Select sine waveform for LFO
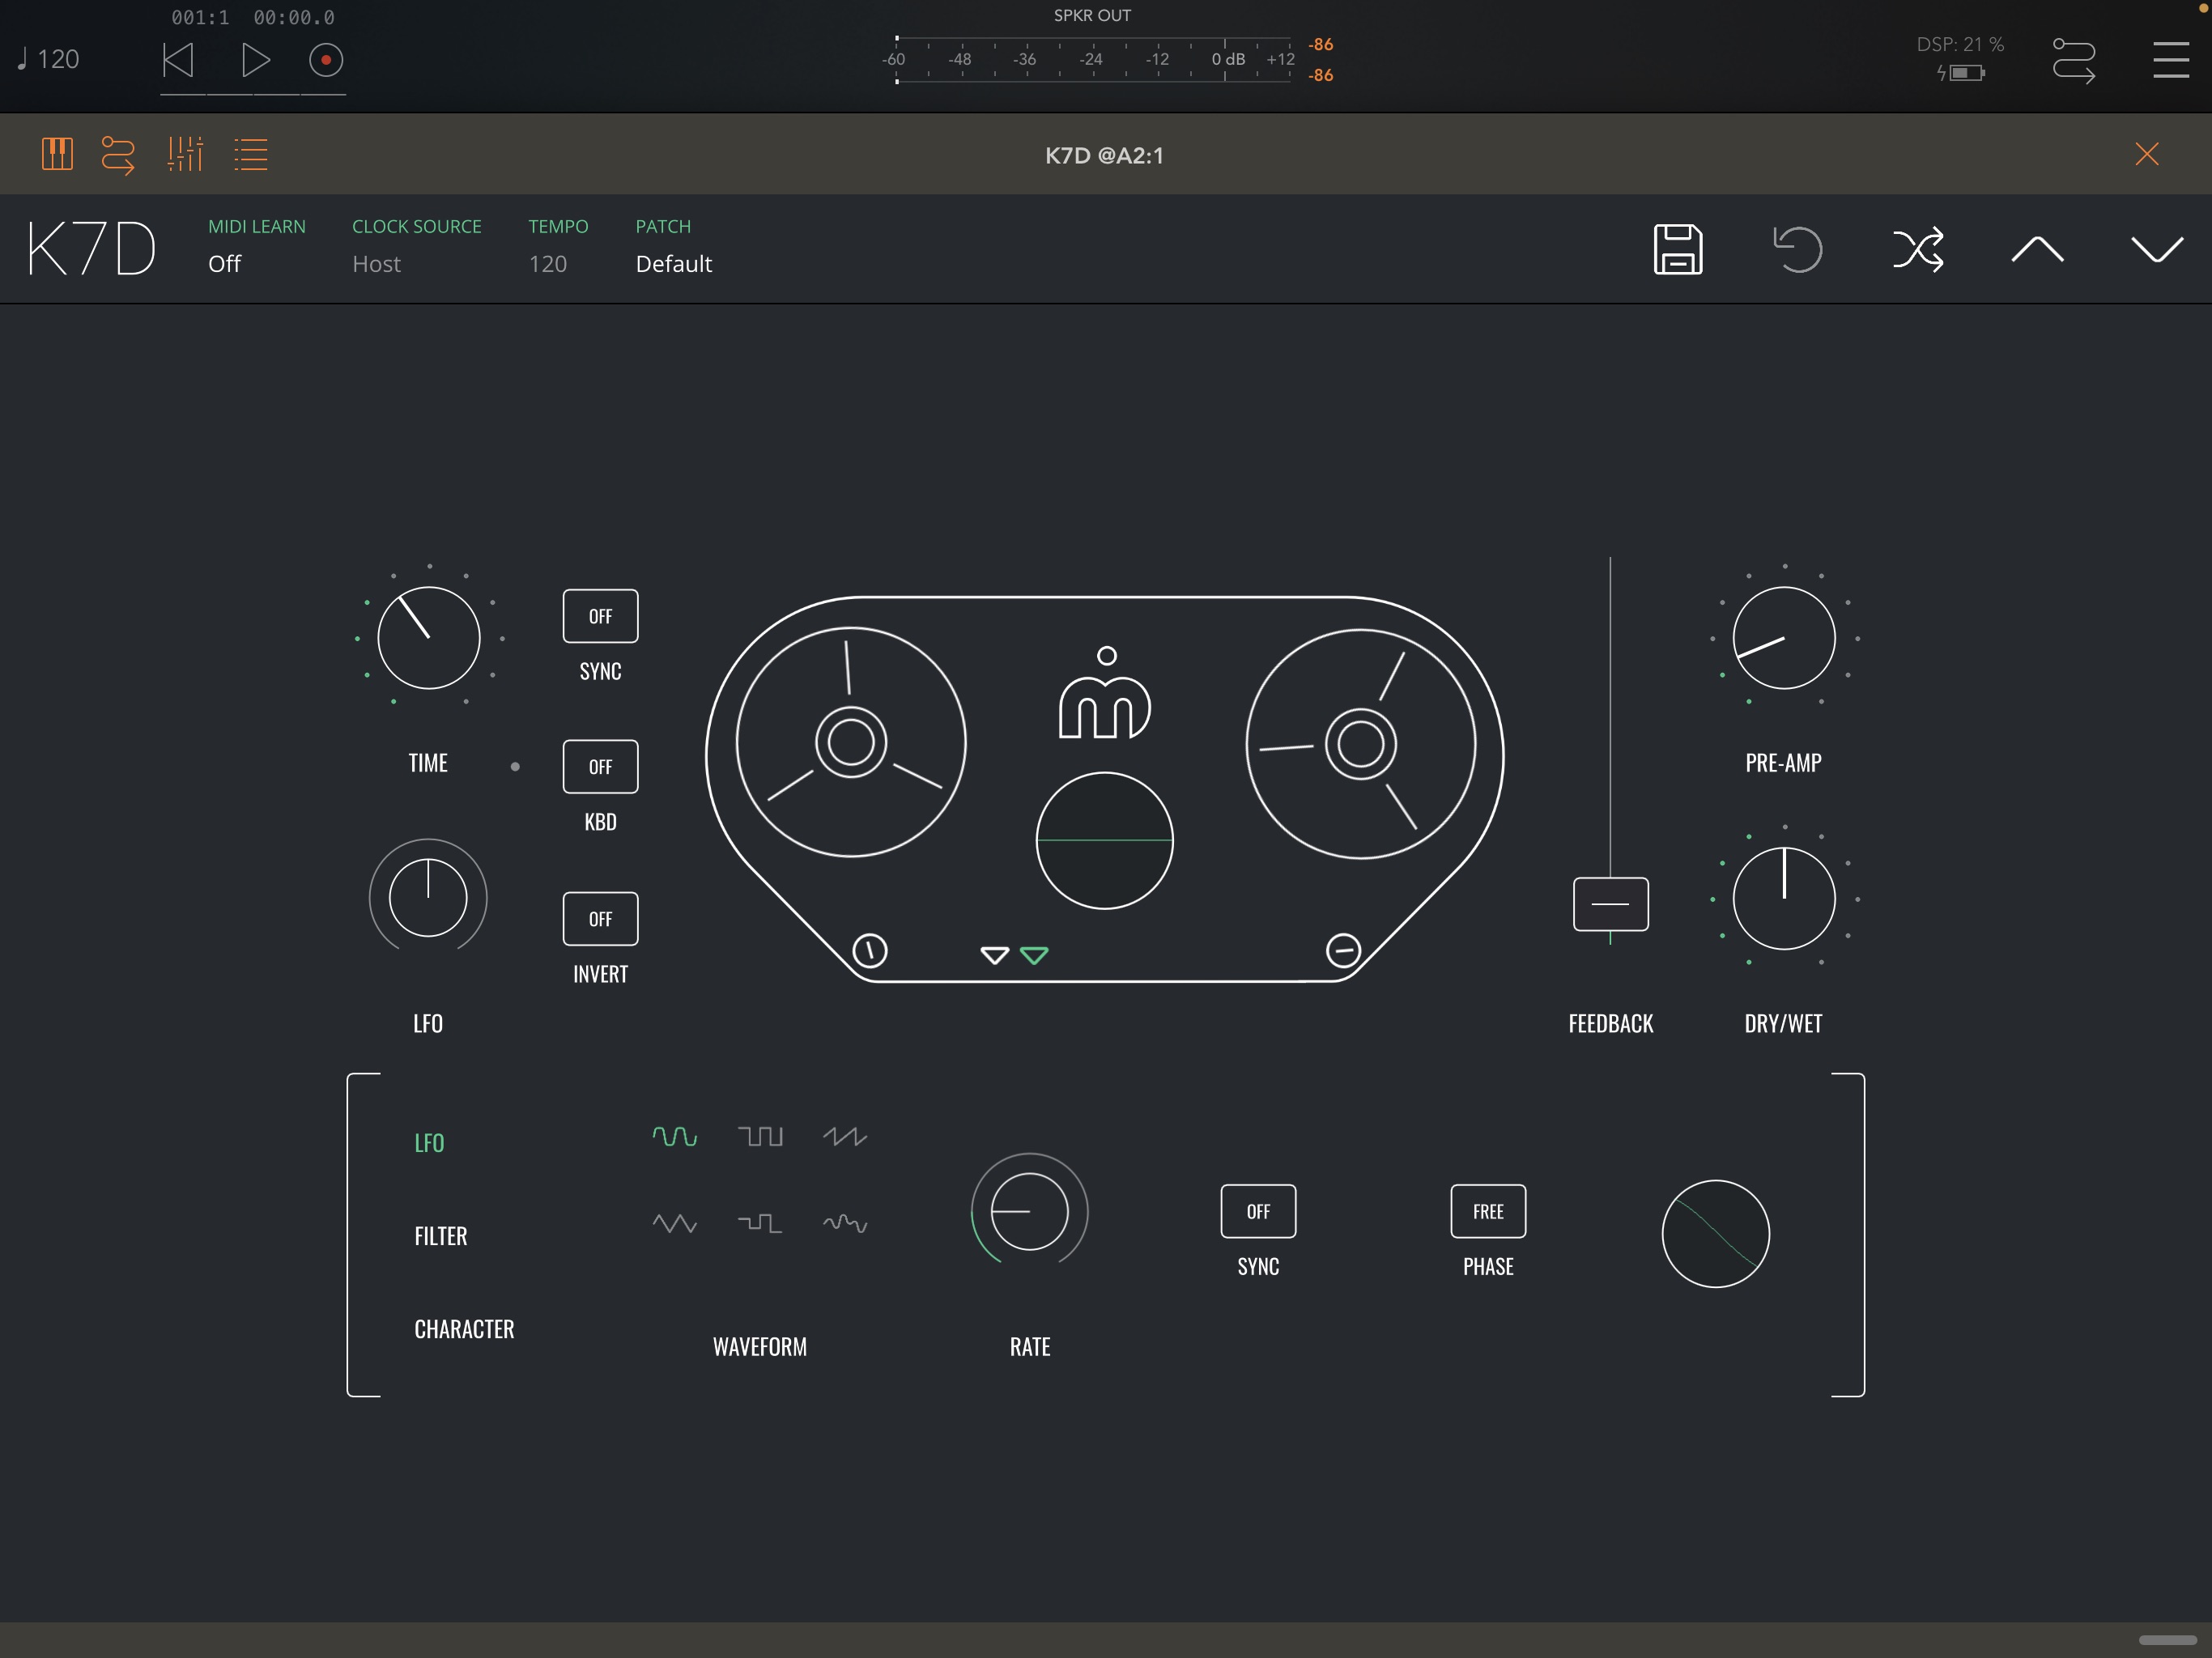 point(674,1137)
